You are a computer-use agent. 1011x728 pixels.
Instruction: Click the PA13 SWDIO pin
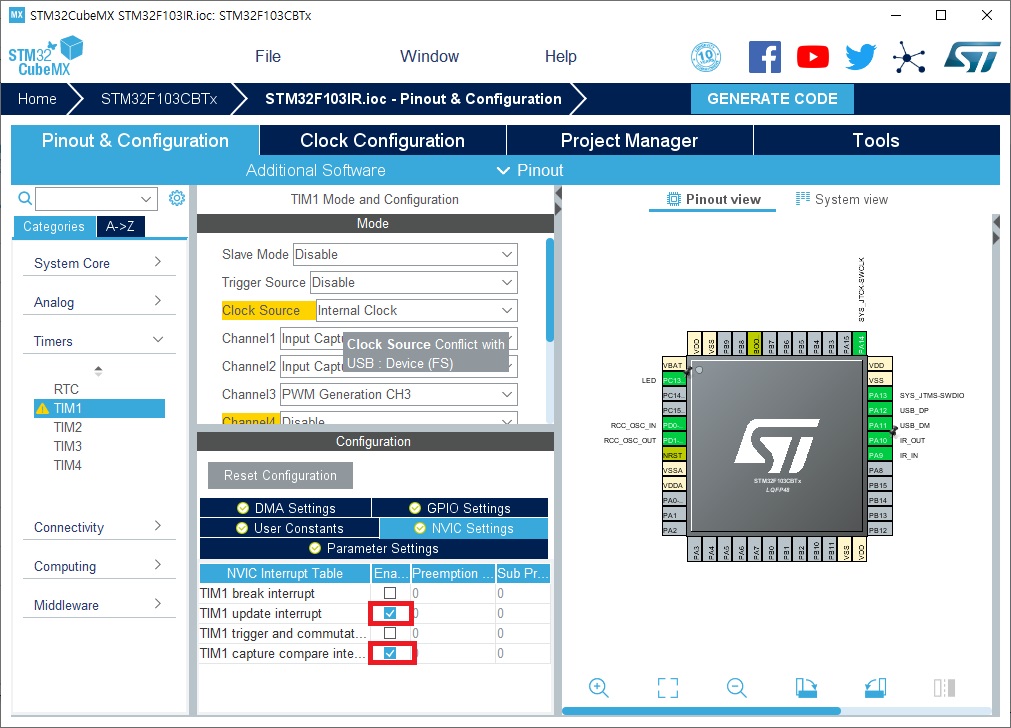tap(880, 395)
